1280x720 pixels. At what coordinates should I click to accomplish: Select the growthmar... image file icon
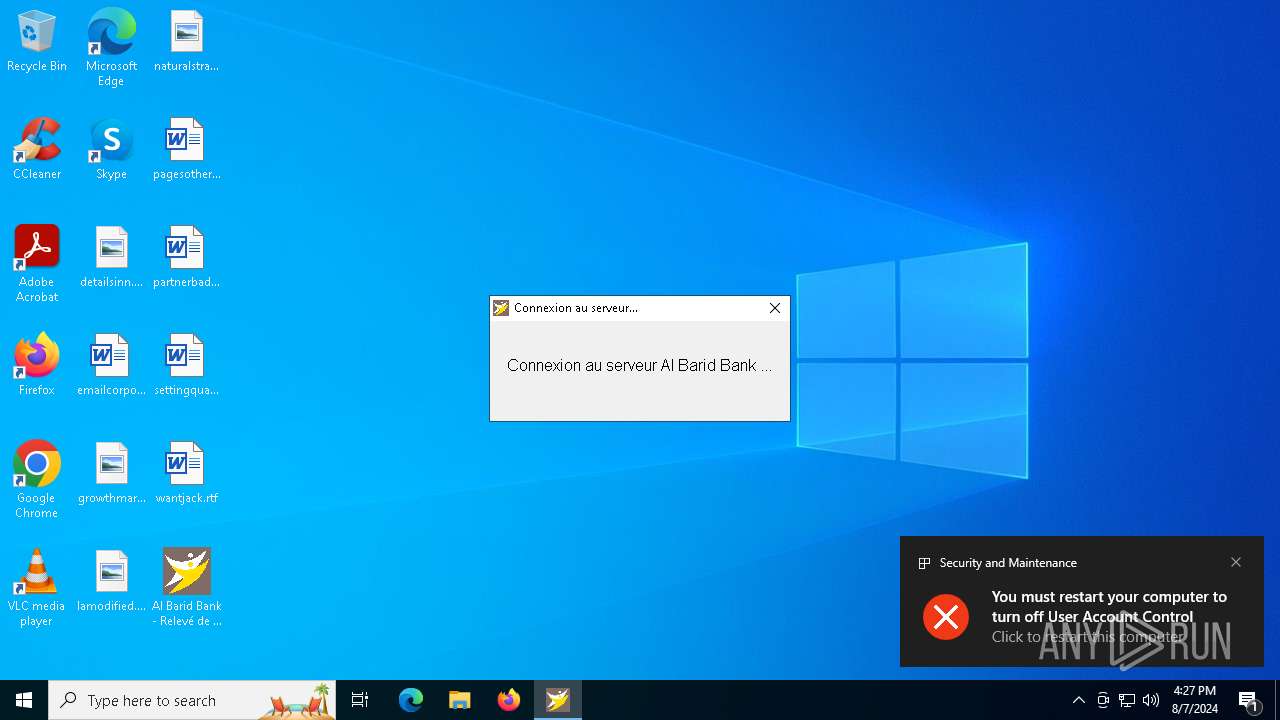tap(111, 473)
